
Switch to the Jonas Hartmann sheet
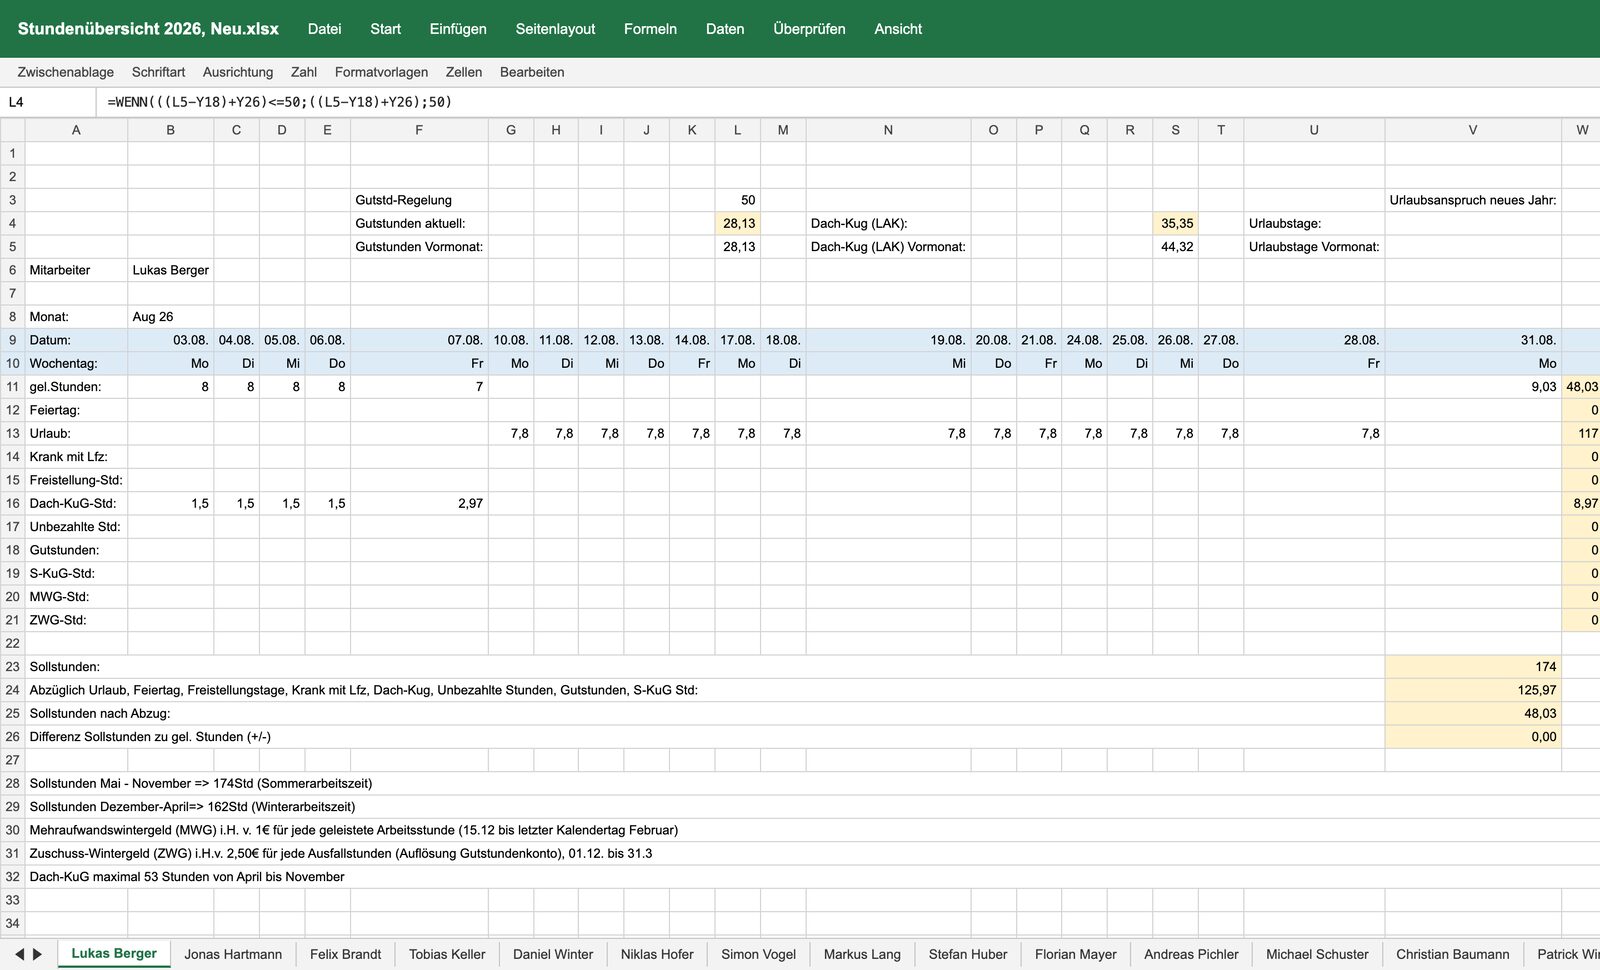tap(233, 954)
